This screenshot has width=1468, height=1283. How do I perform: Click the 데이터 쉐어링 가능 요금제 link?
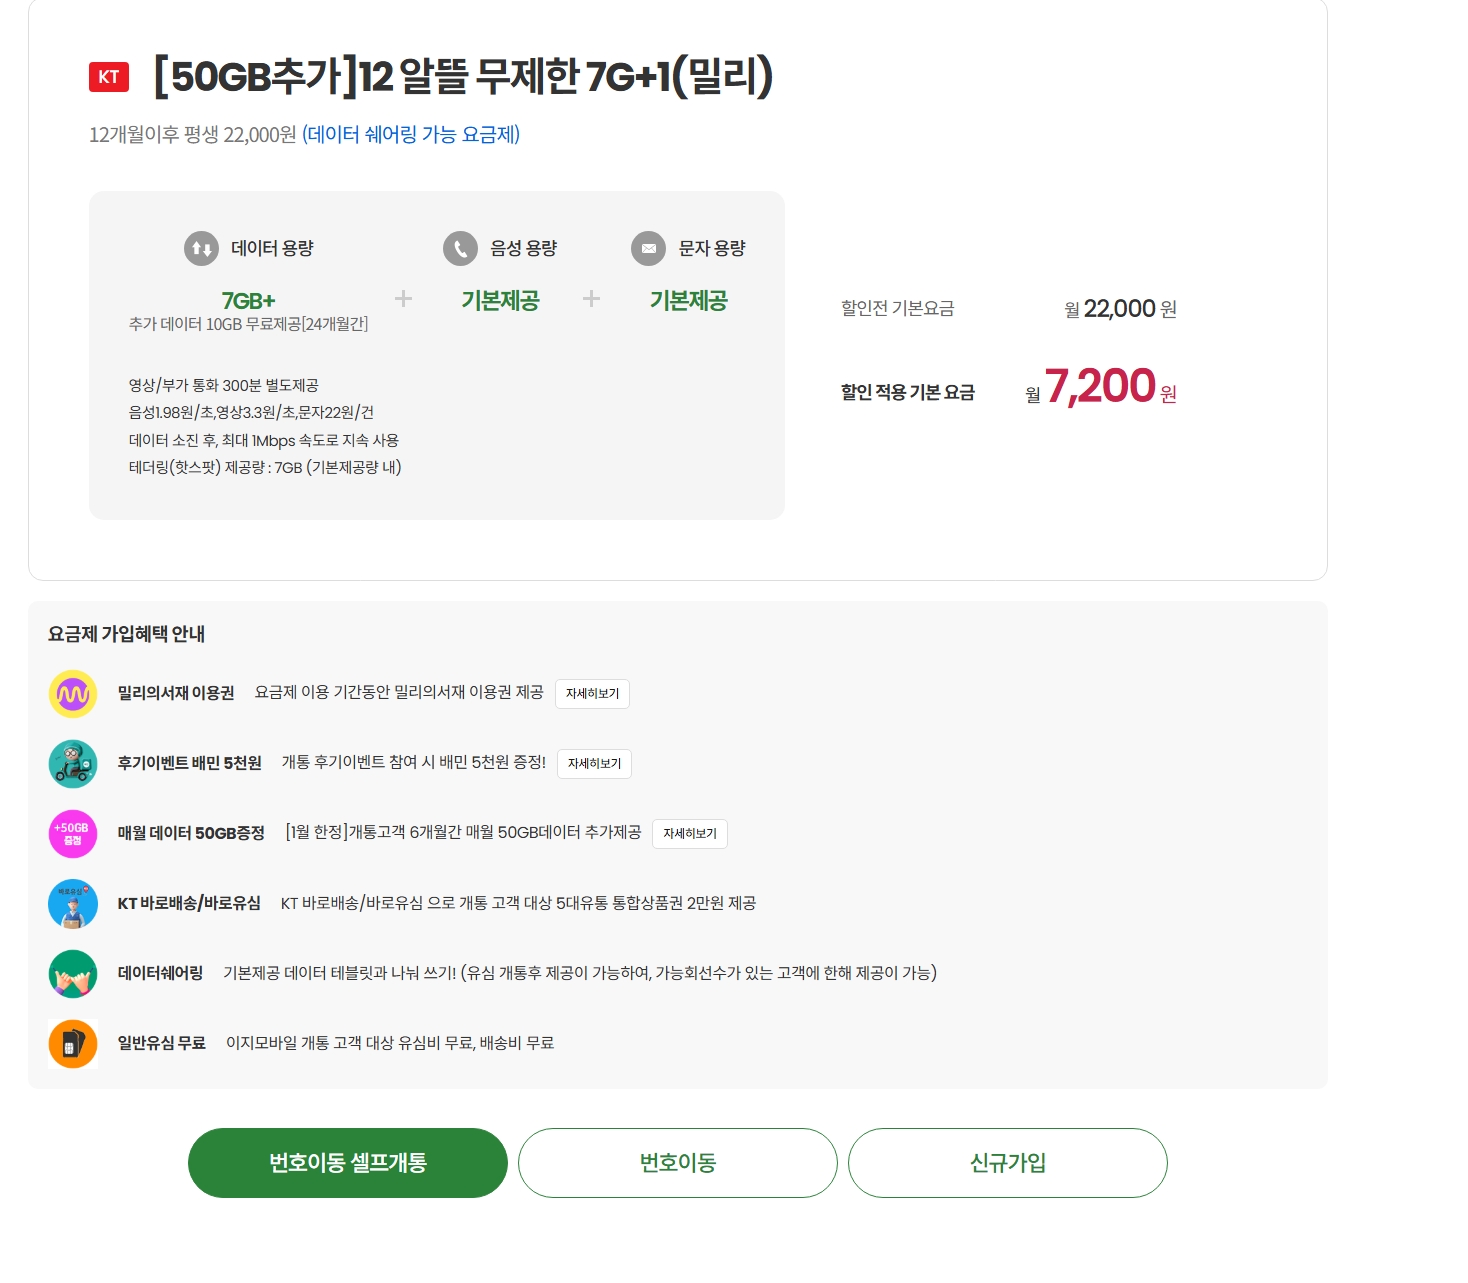(x=411, y=135)
